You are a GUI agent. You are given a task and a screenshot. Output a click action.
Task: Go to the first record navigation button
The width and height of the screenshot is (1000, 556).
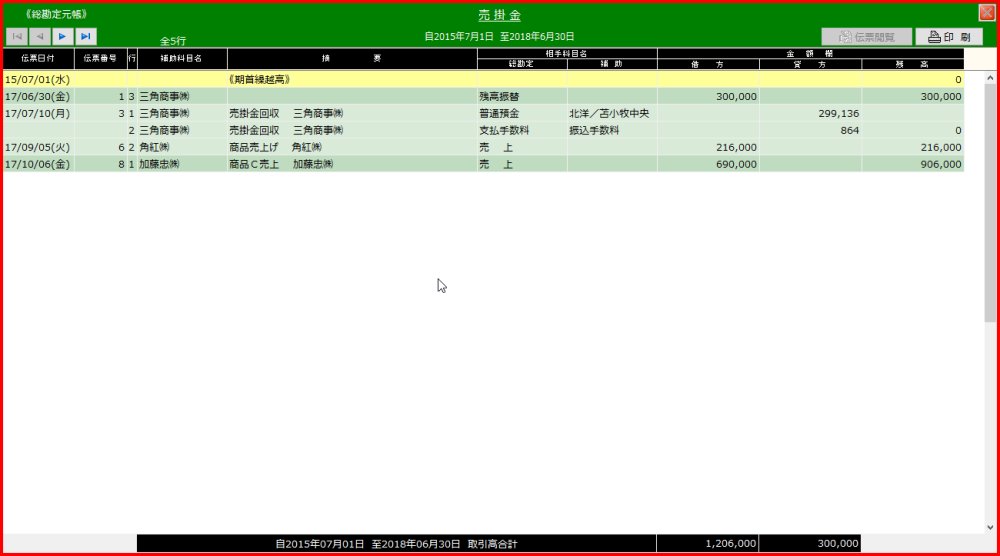(17, 37)
